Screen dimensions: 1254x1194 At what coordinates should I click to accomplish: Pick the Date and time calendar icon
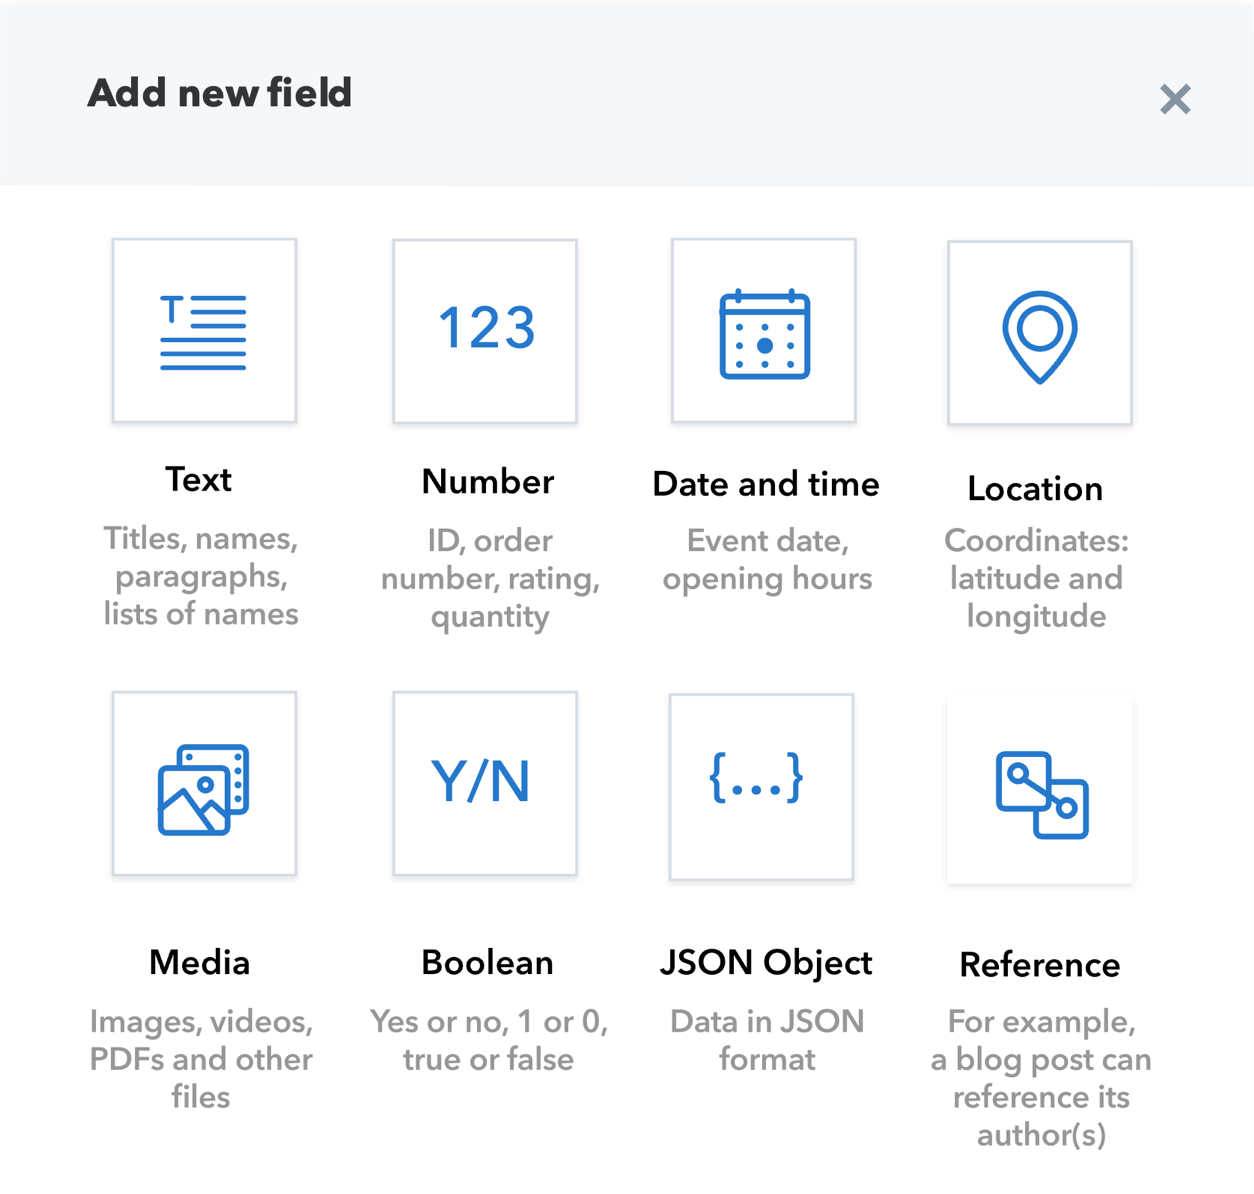pos(764,331)
